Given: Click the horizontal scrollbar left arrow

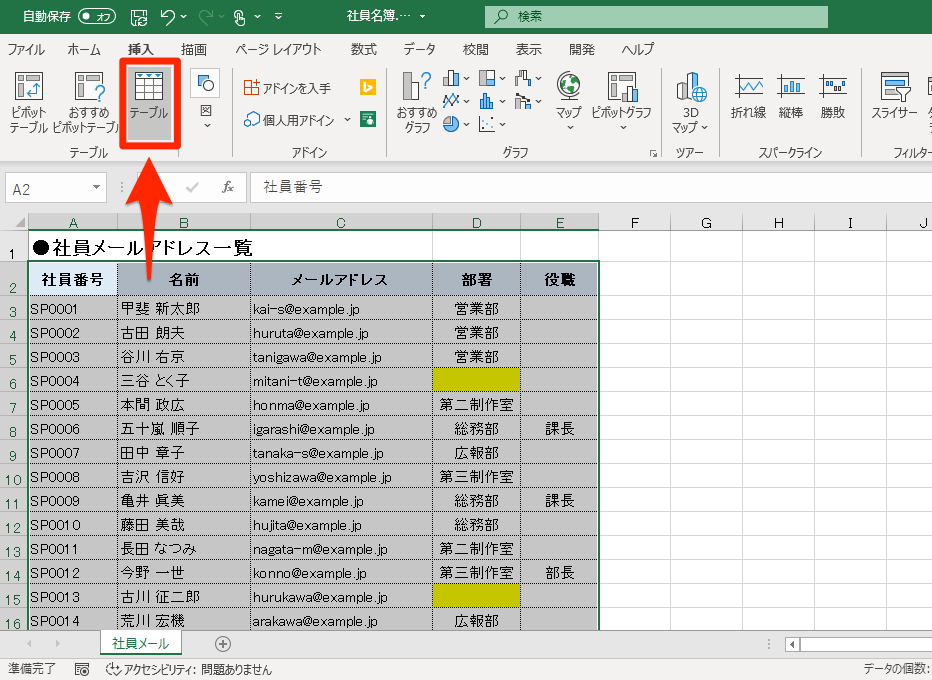Looking at the screenshot, I should (x=792, y=644).
